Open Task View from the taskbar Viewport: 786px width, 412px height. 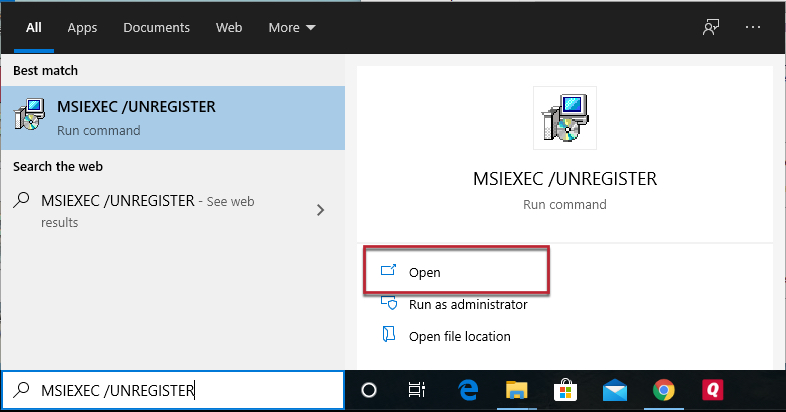[x=417, y=390]
